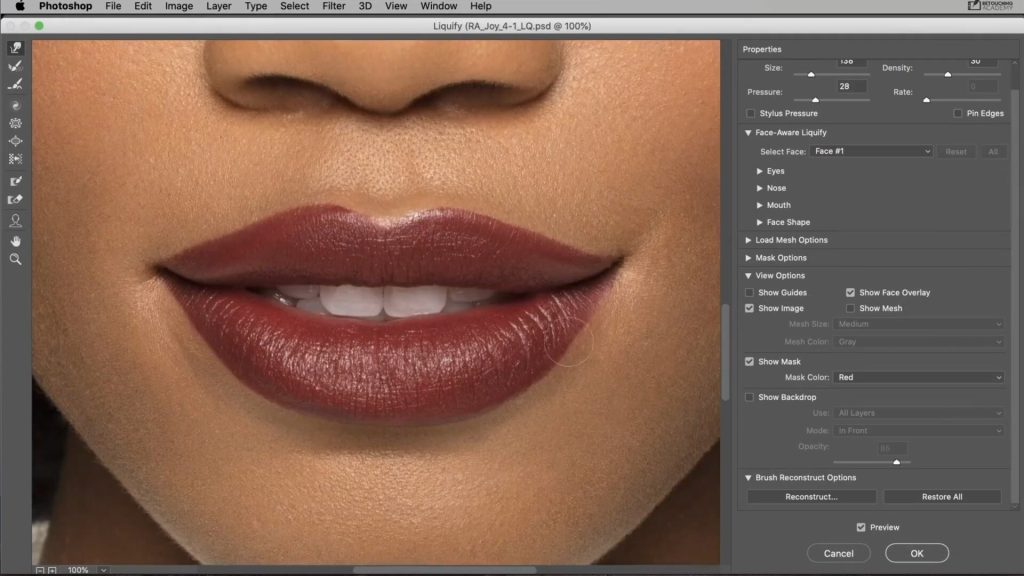
Task: Click the Restore All button
Action: click(x=941, y=496)
